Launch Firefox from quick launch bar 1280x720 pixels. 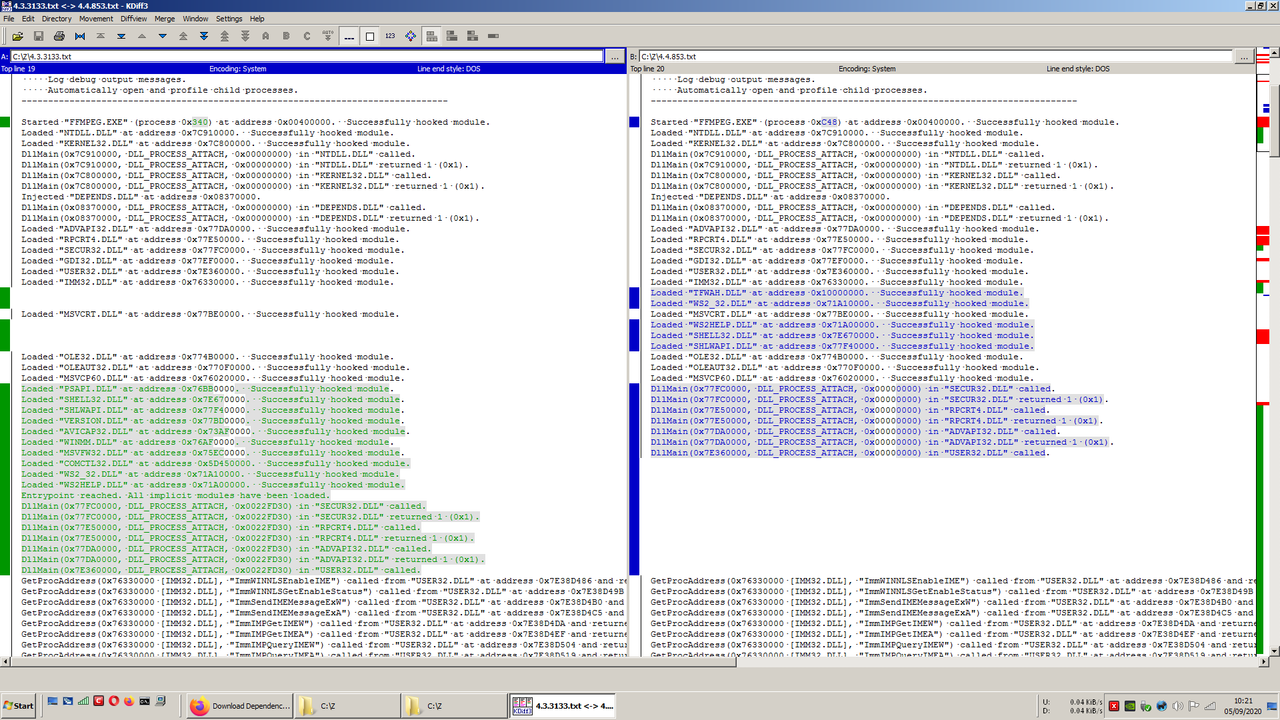[129, 701]
